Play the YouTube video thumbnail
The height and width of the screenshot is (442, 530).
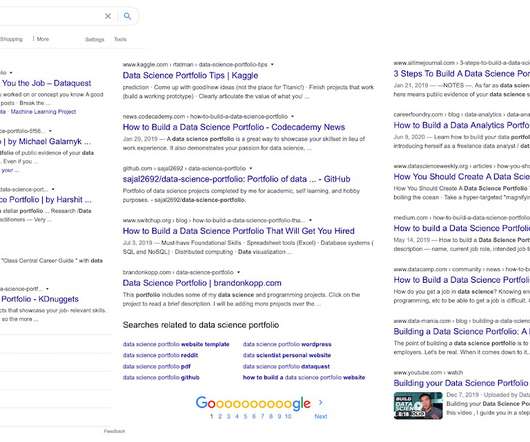pos(418,406)
